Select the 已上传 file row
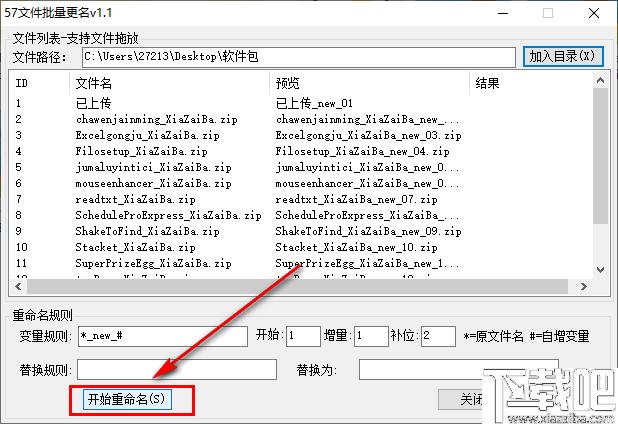Viewport: 618px width, 424px height. tap(93, 103)
